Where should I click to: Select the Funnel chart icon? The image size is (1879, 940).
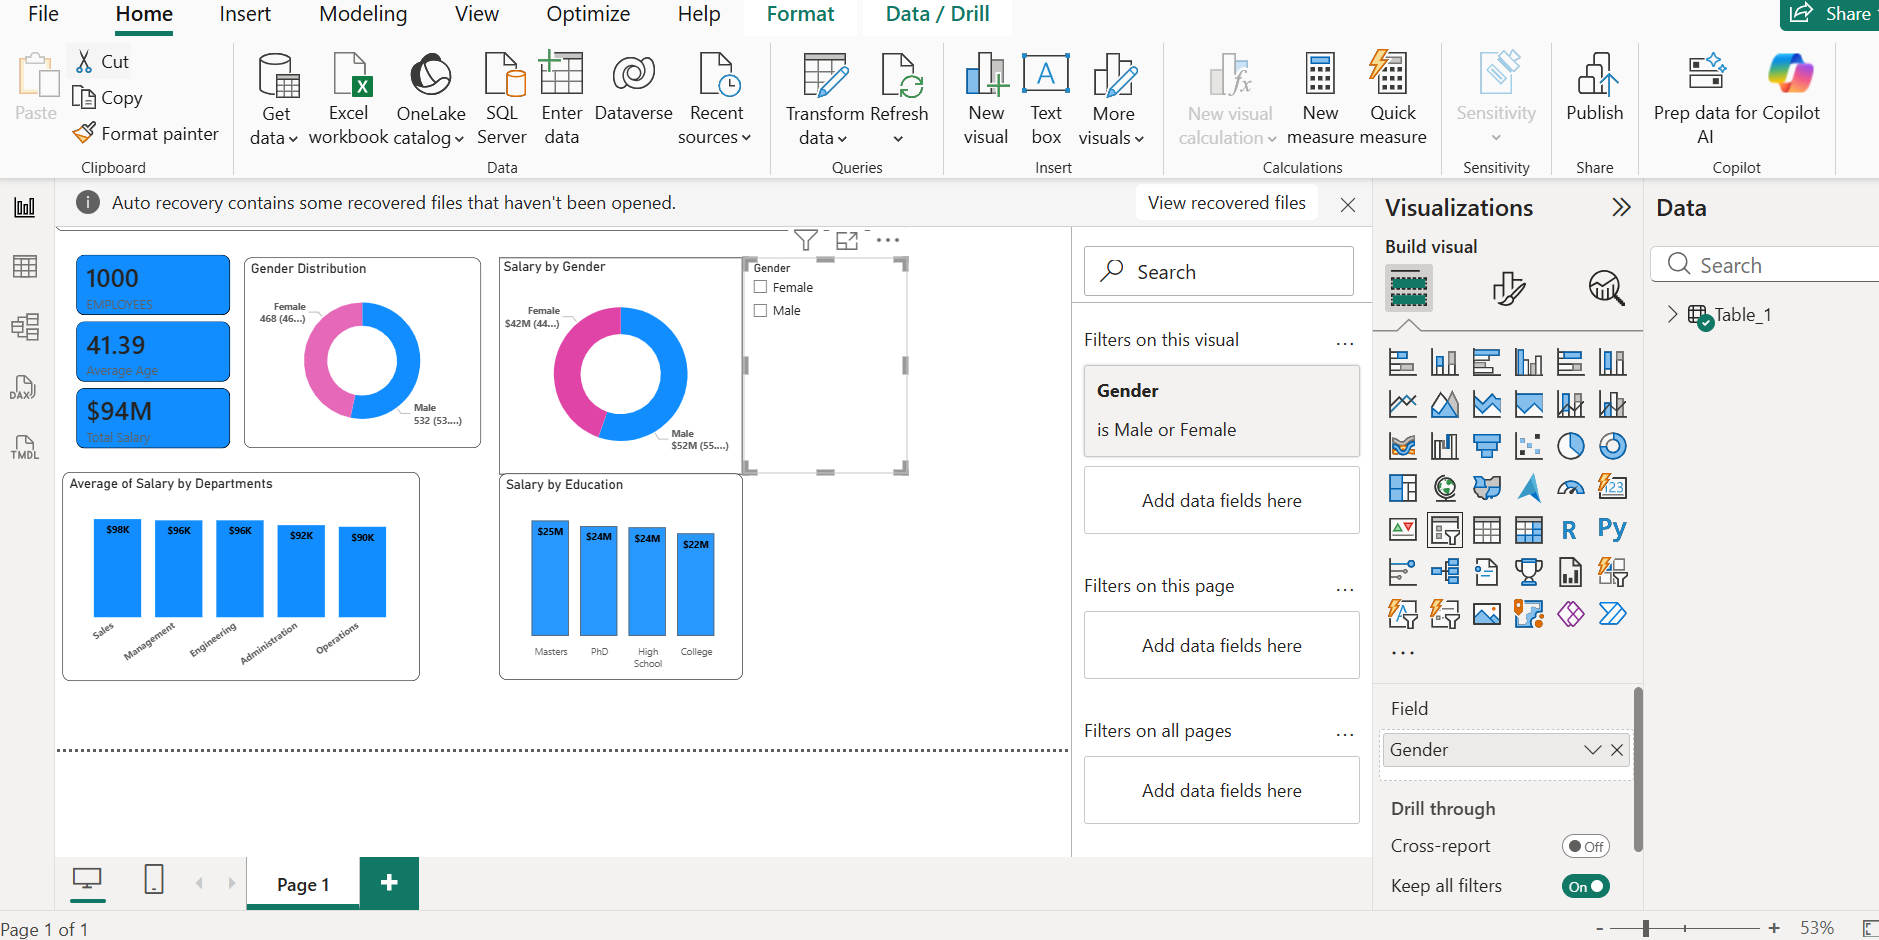tap(1487, 446)
